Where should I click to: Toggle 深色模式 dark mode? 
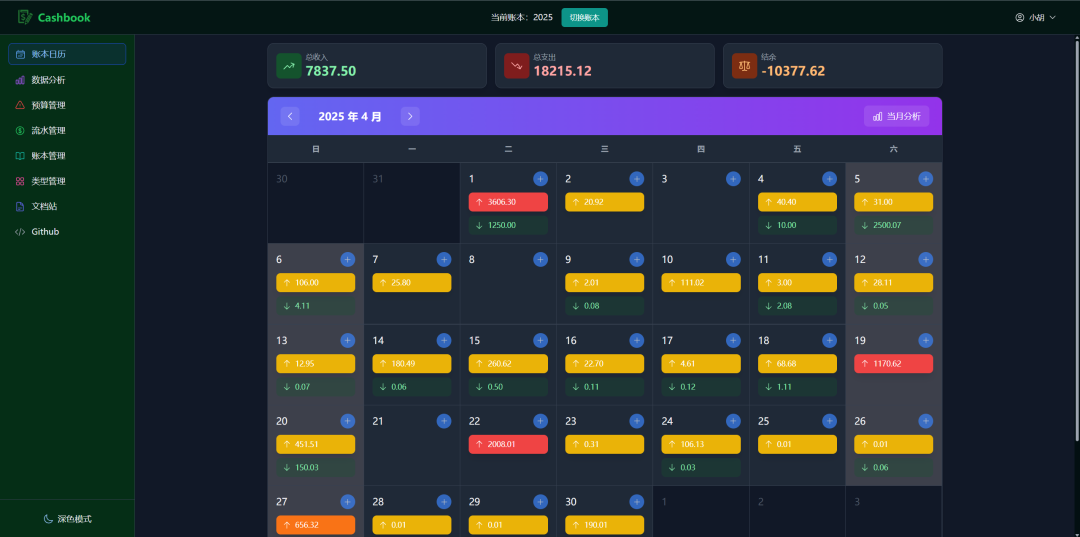coord(67,519)
